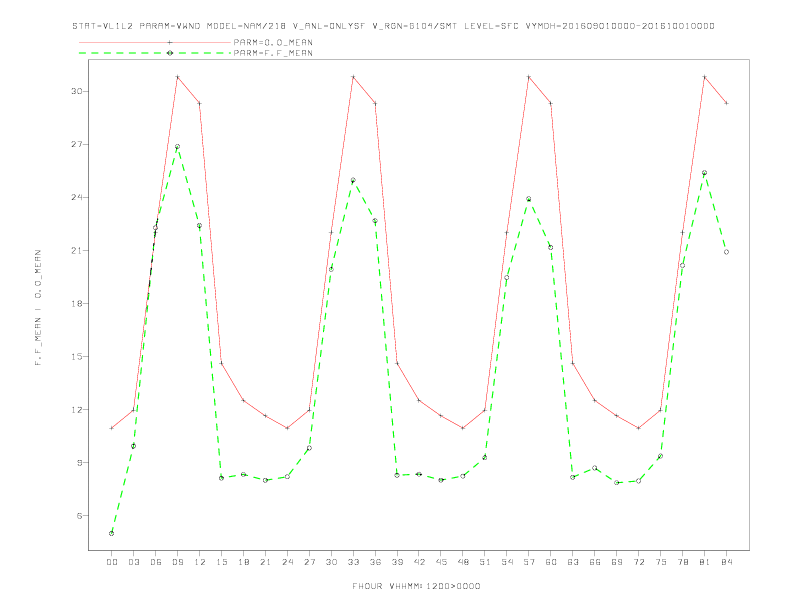Click the green dashed line sample in legend

(x=155, y=53)
